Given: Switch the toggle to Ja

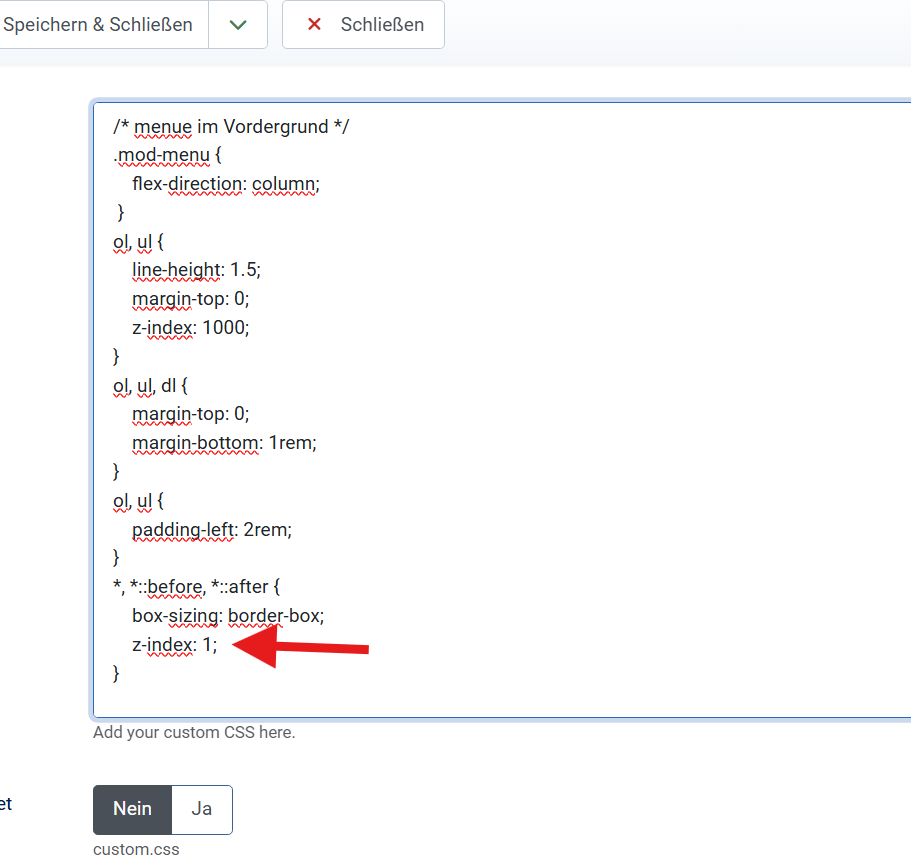Looking at the screenshot, I should (x=202, y=809).
